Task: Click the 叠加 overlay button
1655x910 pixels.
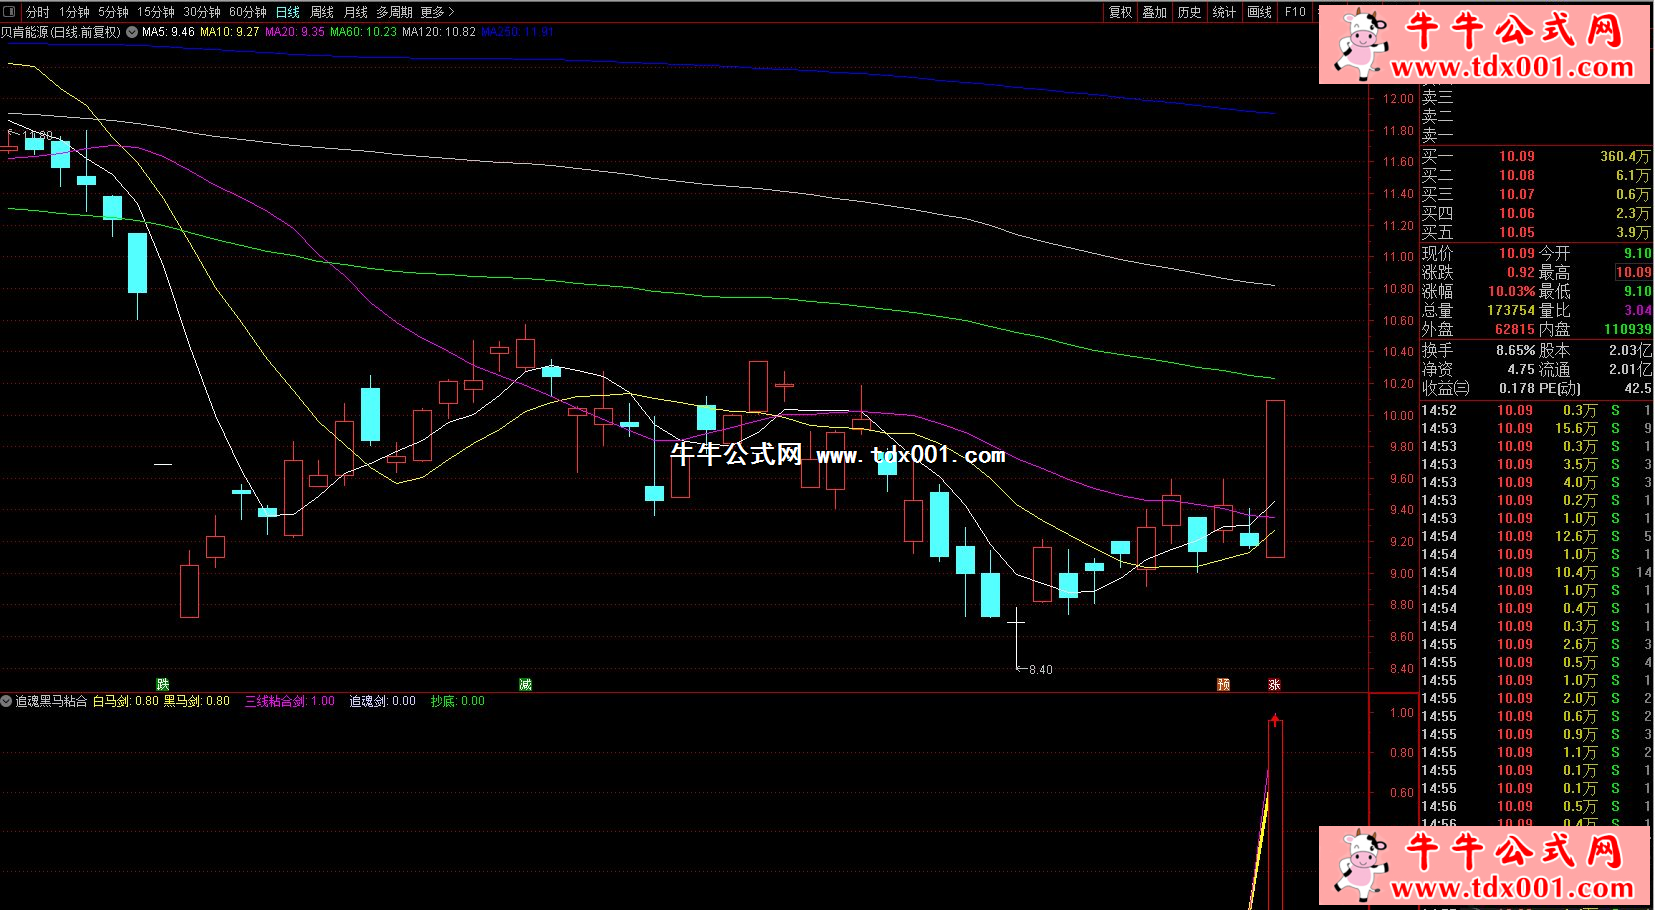Action: tap(1155, 12)
